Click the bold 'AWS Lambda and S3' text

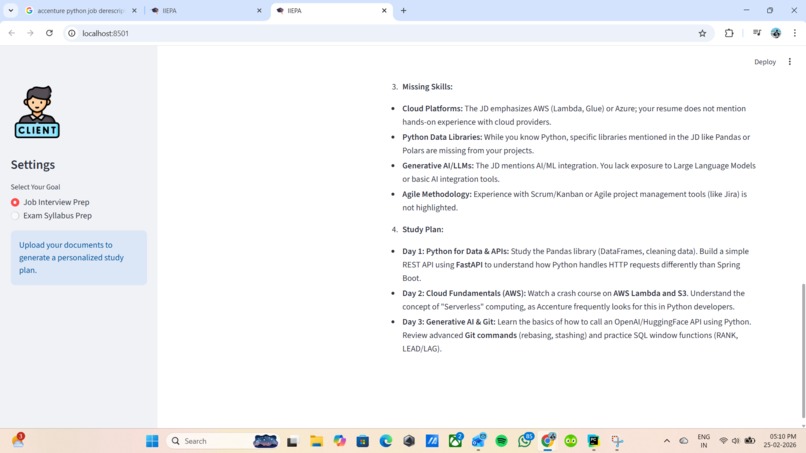pyautogui.click(x=650, y=294)
